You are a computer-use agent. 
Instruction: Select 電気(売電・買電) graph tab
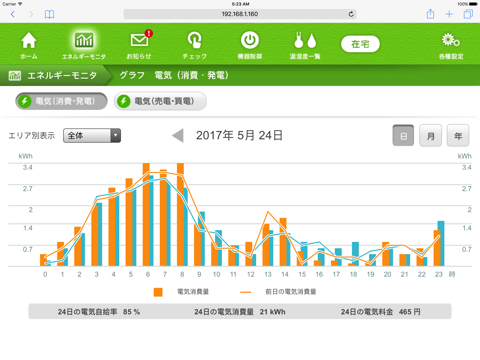(160, 101)
